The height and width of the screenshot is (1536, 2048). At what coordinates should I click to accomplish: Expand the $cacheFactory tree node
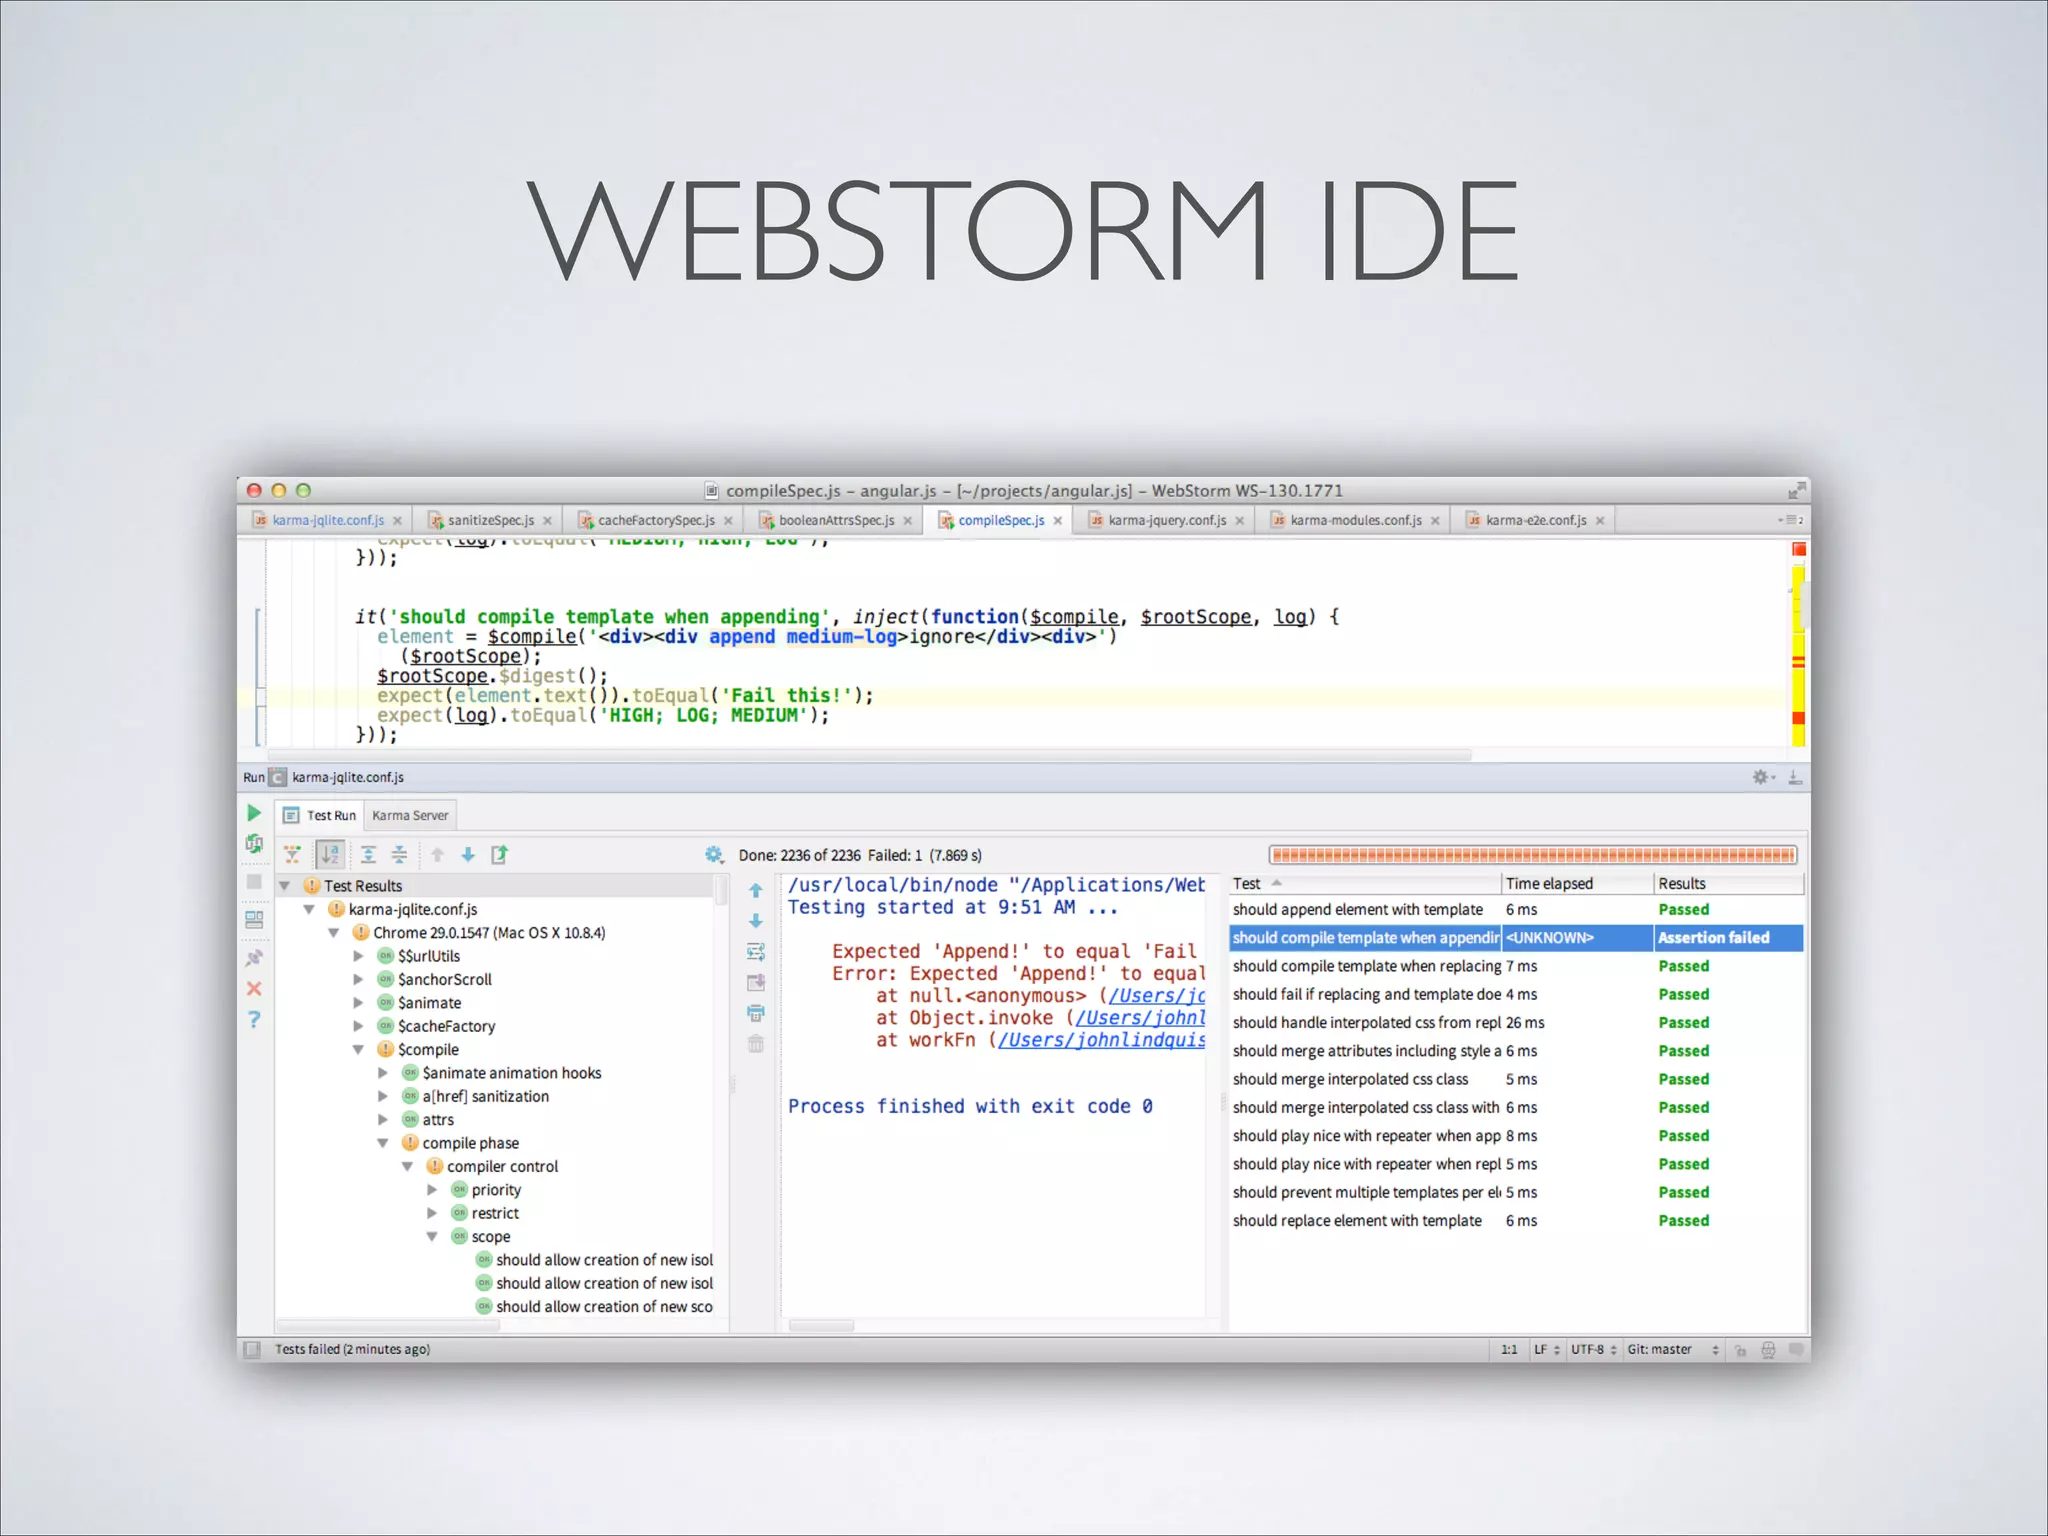coord(358,1026)
